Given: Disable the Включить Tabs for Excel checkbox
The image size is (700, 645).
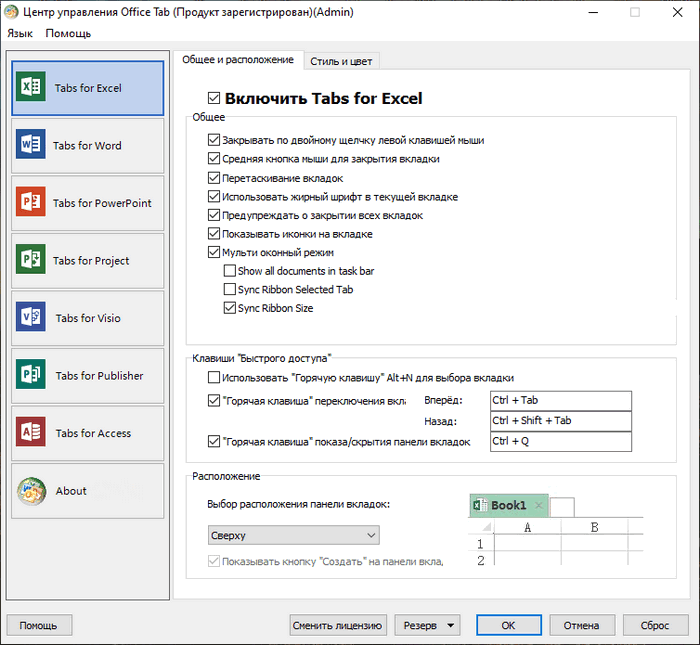Looking at the screenshot, I should coord(214,98).
